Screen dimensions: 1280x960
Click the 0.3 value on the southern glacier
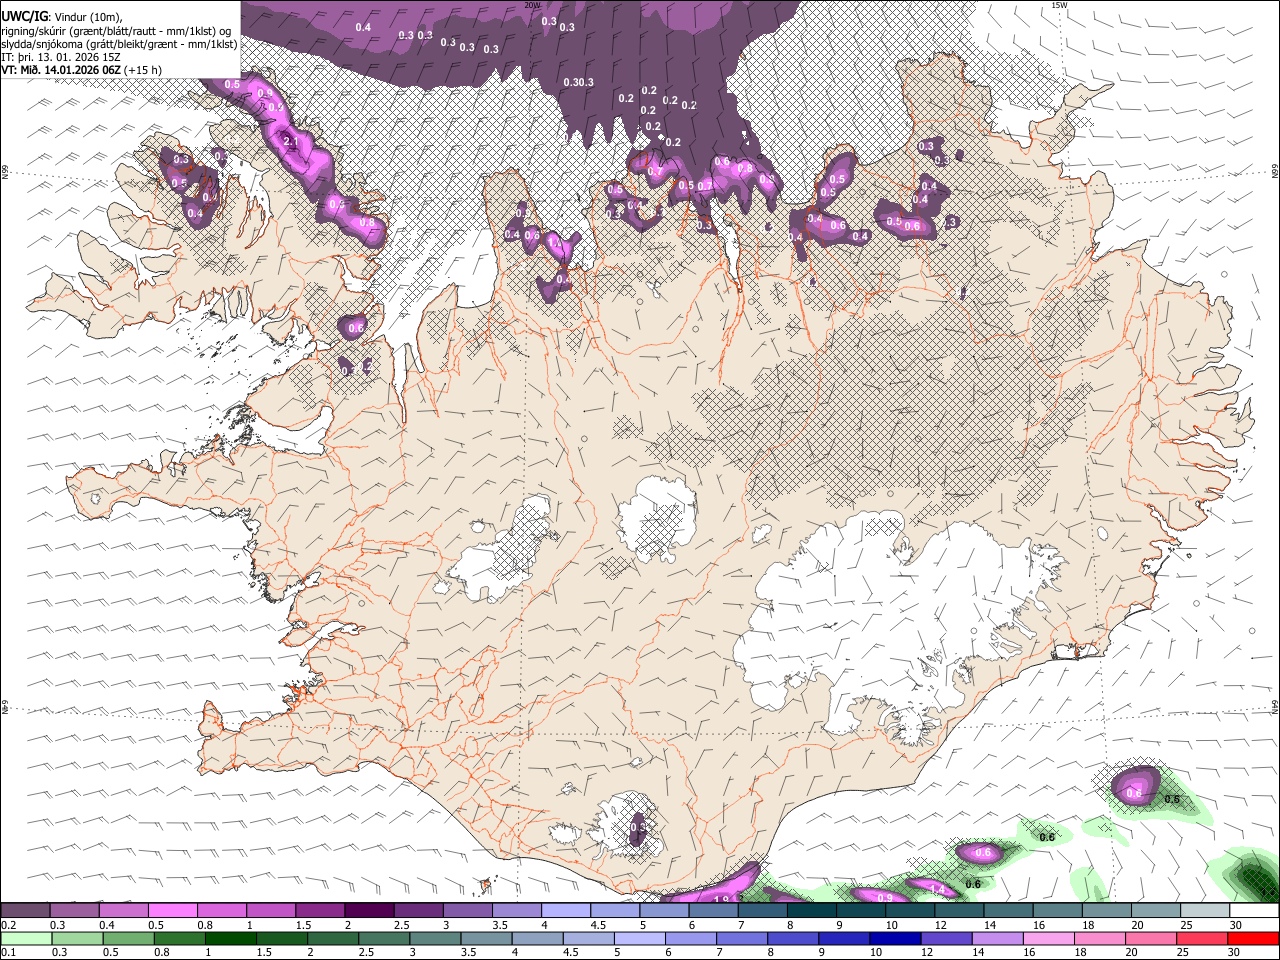coord(637,827)
